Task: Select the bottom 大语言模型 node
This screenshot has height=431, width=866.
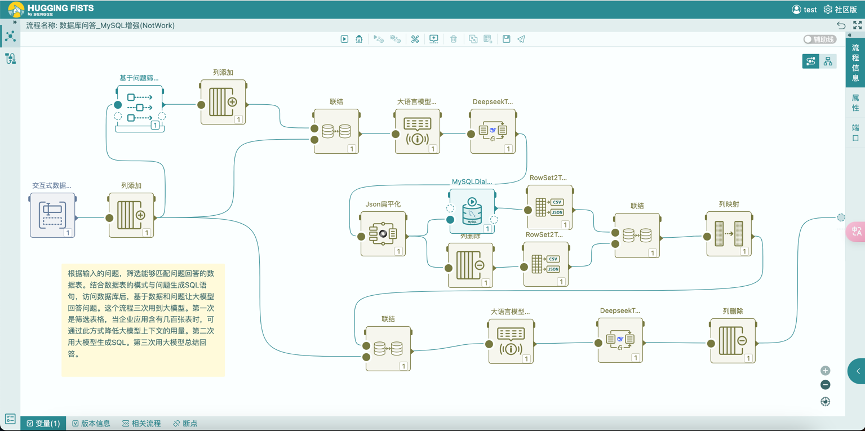Action: [x=511, y=340]
